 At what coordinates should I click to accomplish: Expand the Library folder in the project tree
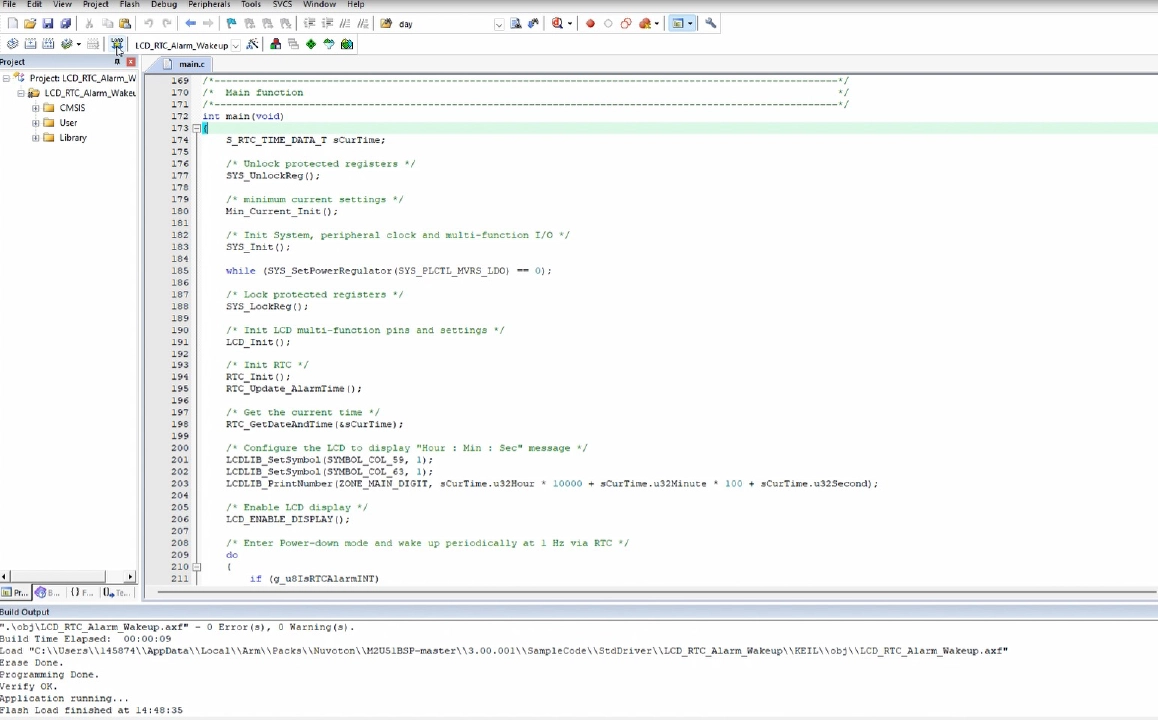click(x=35, y=138)
